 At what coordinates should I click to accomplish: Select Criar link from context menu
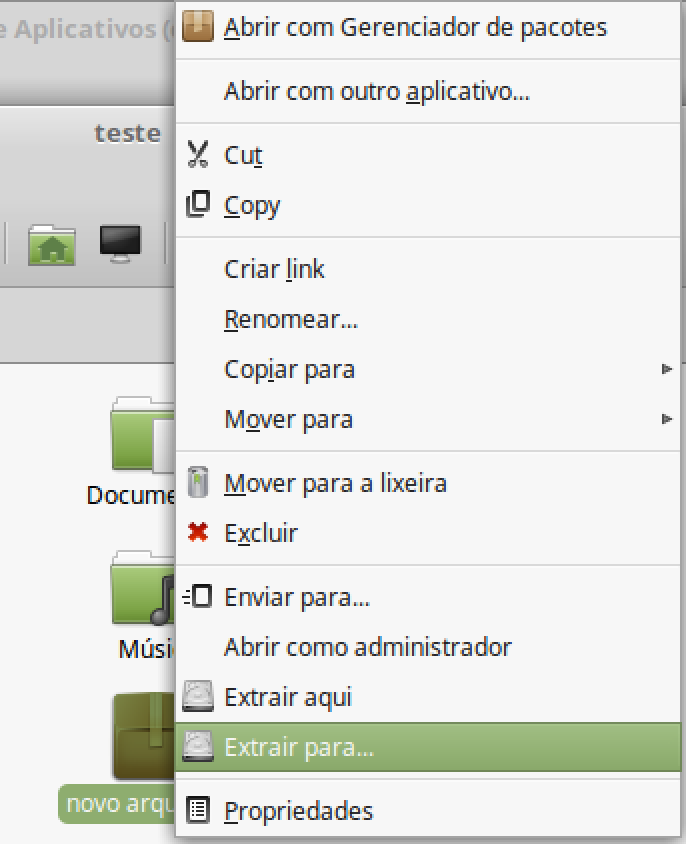pos(274,269)
